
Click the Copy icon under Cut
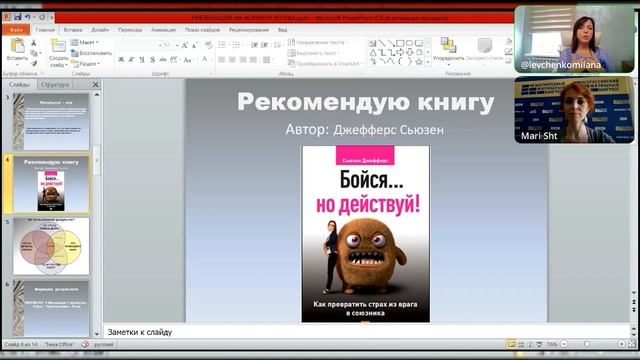[x=33, y=53]
